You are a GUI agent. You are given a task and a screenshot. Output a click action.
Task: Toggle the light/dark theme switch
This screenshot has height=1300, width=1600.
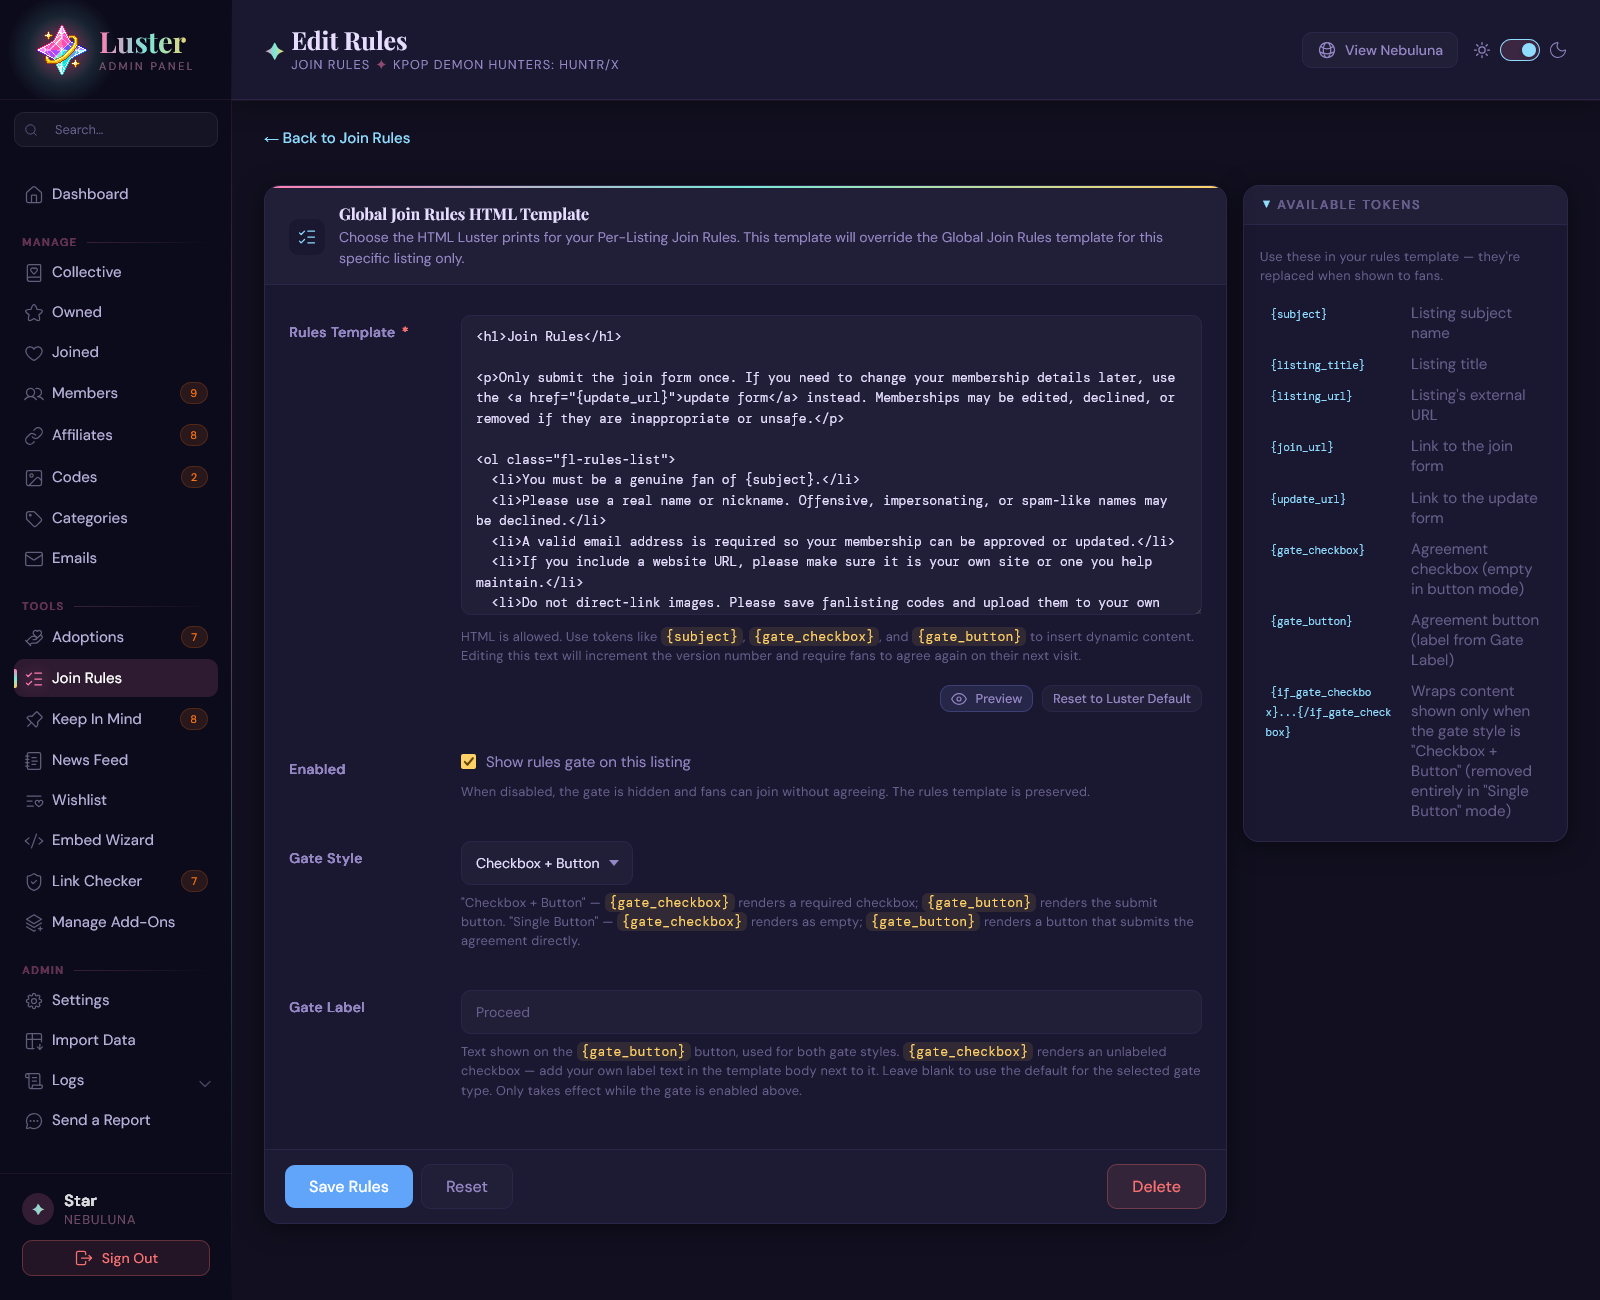[x=1520, y=50]
